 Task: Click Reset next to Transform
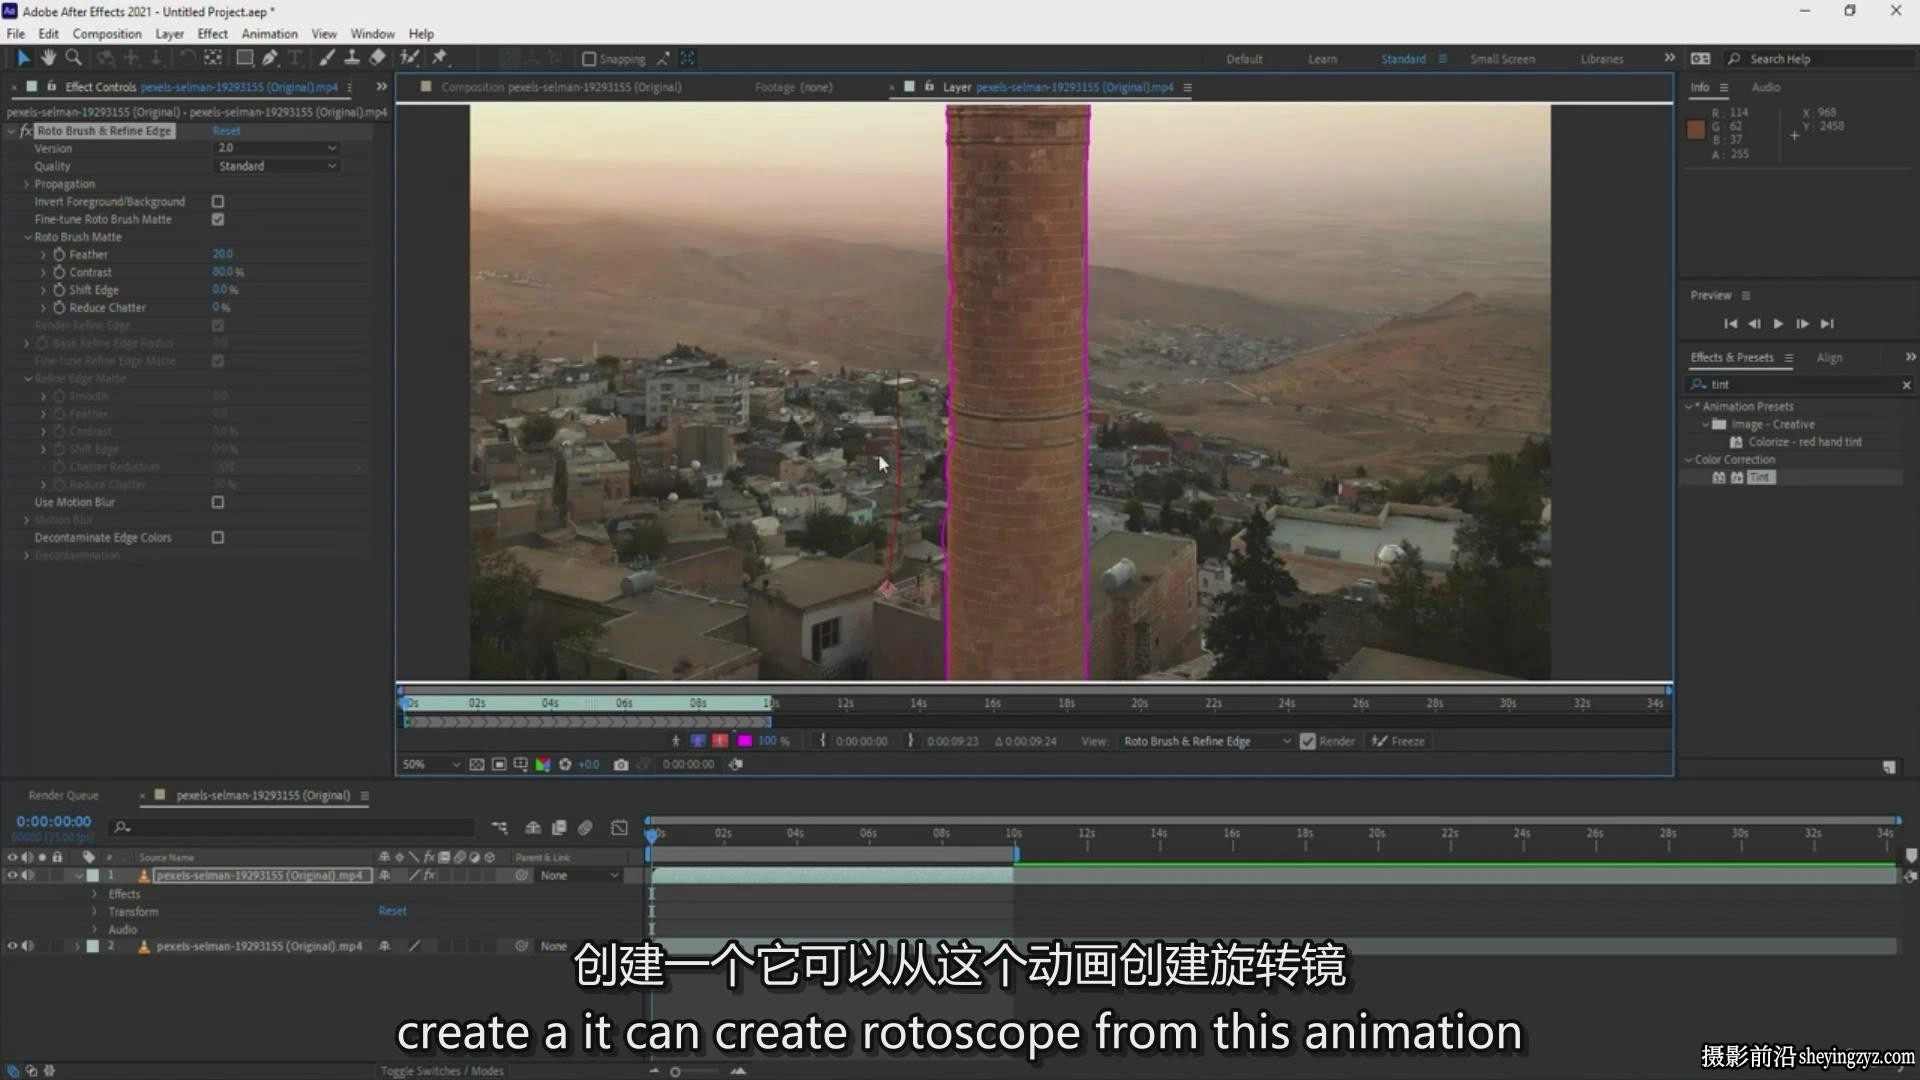point(392,911)
